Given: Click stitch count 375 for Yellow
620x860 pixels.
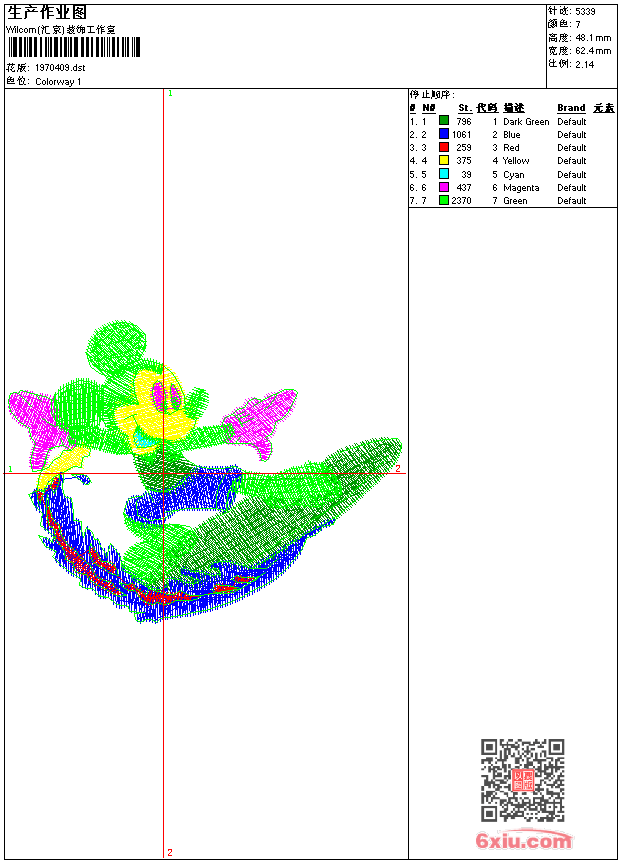Looking at the screenshot, I should (464, 161).
